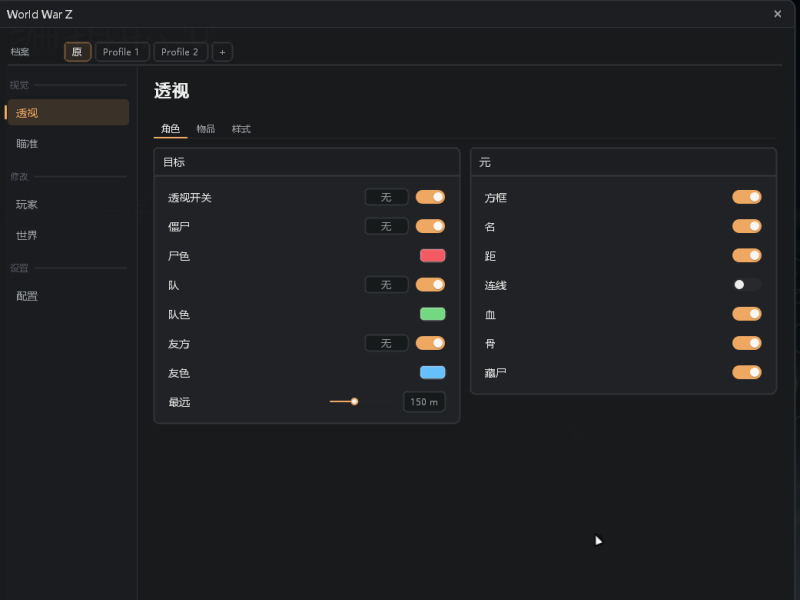Viewport: 800px width, 600px height.
Task: Click the 队 row hotkey box
Action: click(x=386, y=285)
